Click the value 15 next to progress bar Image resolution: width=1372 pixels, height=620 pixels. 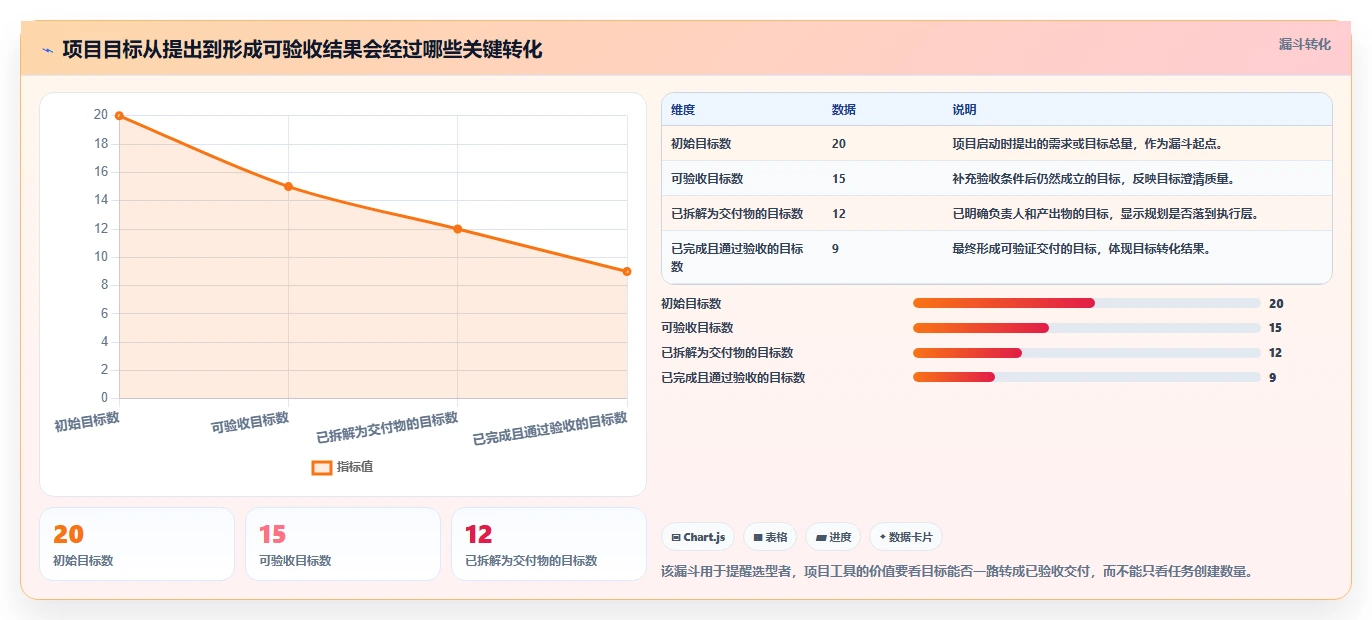[1276, 328]
